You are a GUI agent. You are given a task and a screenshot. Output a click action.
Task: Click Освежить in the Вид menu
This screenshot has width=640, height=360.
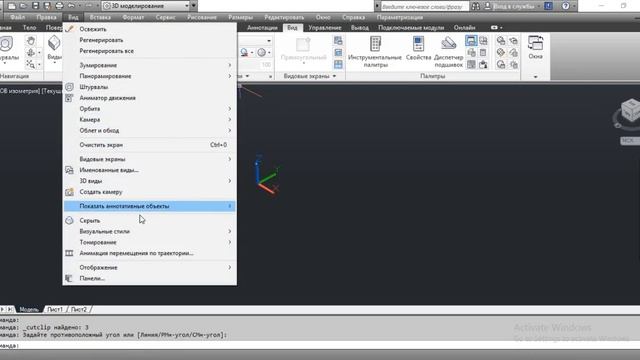click(x=150, y=29)
